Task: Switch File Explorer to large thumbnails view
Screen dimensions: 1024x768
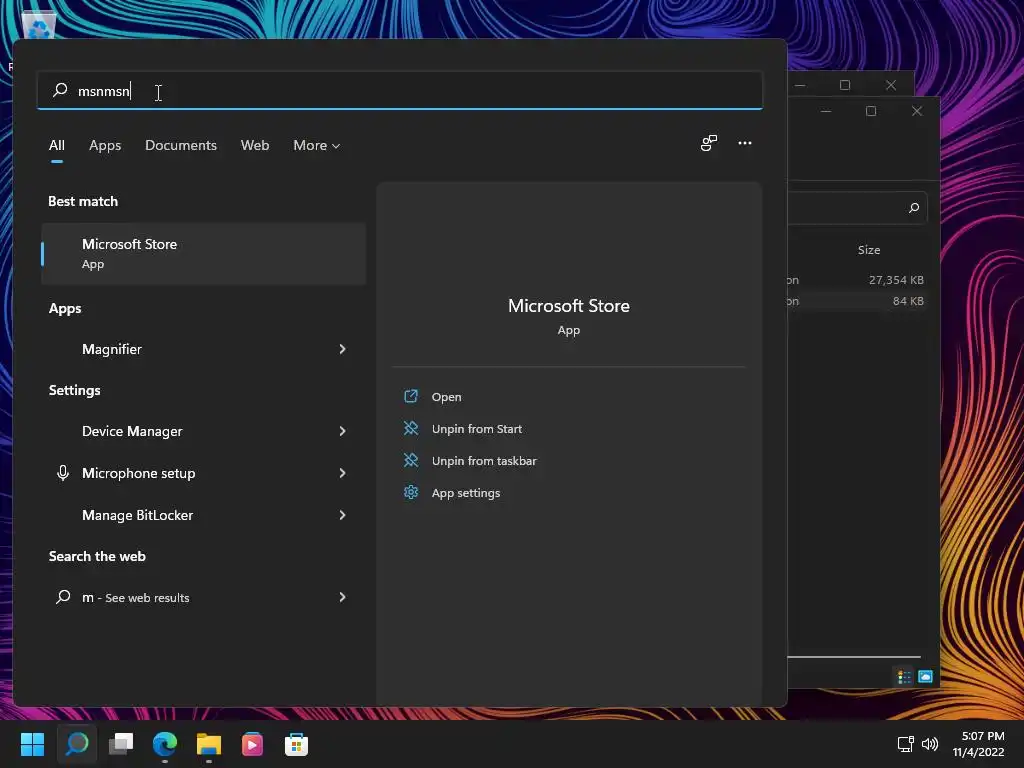Action: [925, 677]
